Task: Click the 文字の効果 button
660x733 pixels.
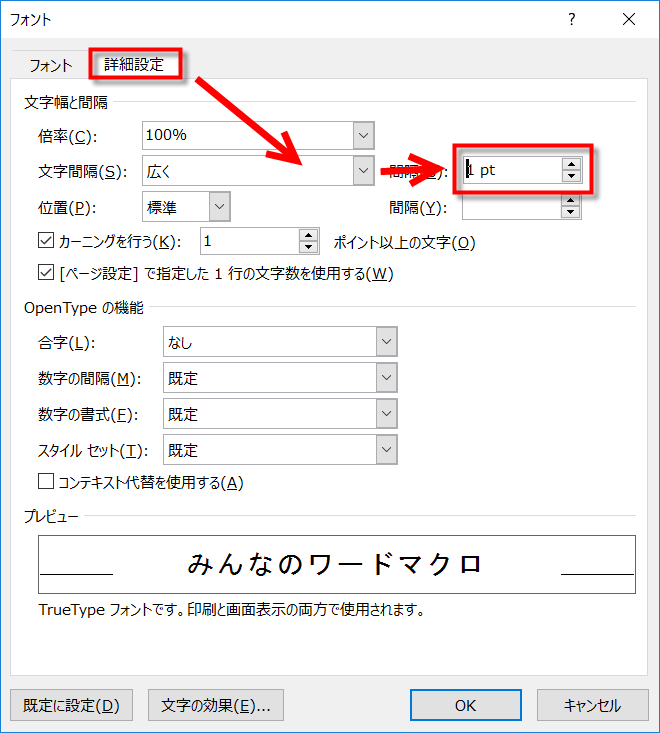Action: tap(216, 705)
